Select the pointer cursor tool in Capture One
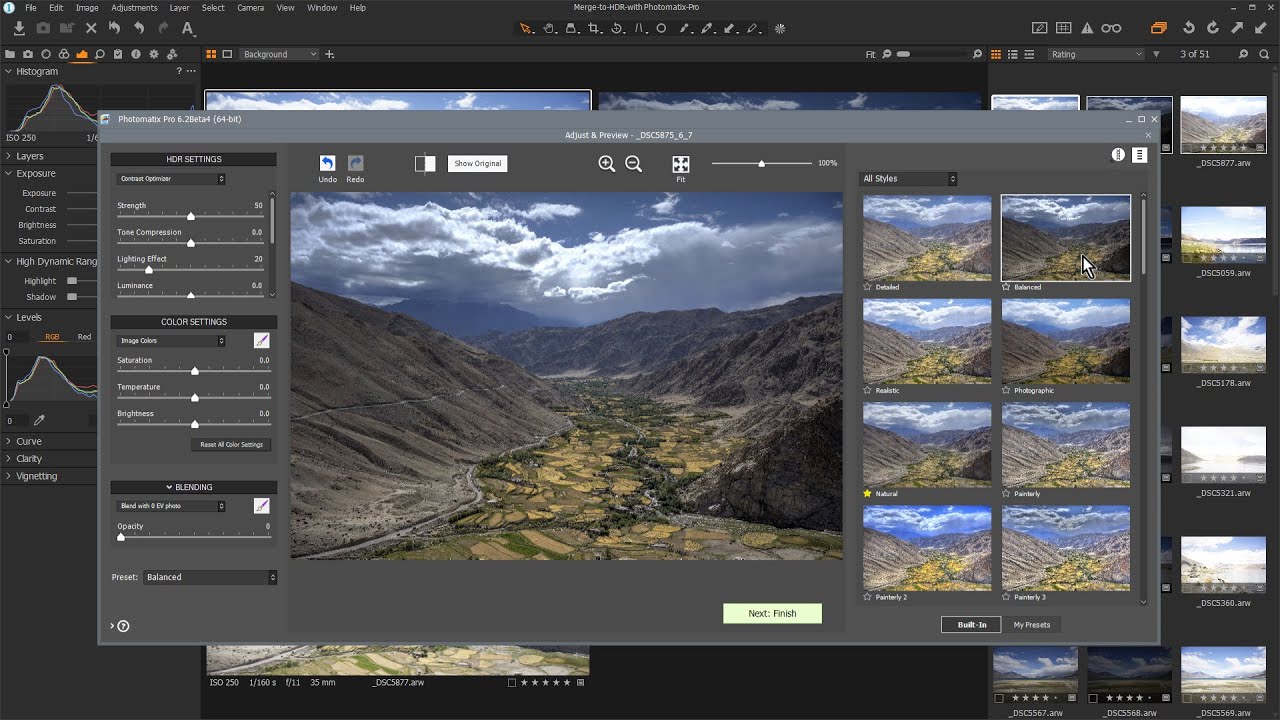This screenshot has width=1280, height=720. (526, 29)
